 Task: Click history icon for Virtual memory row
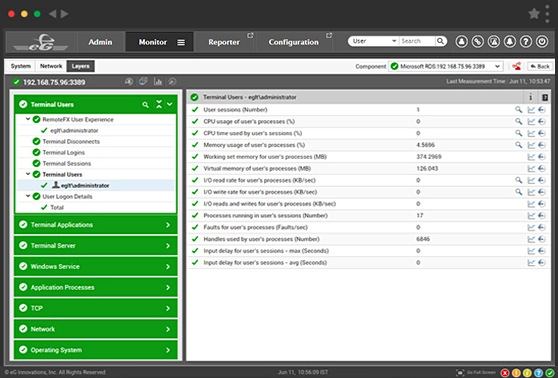(x=542, y=169)
